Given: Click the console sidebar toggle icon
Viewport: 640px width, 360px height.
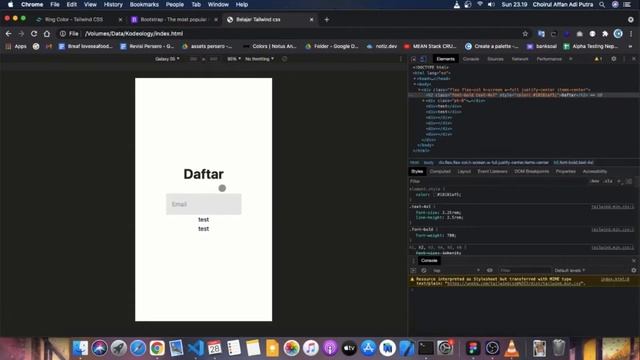Looking at the screenshot, I should tap(413, 271).
